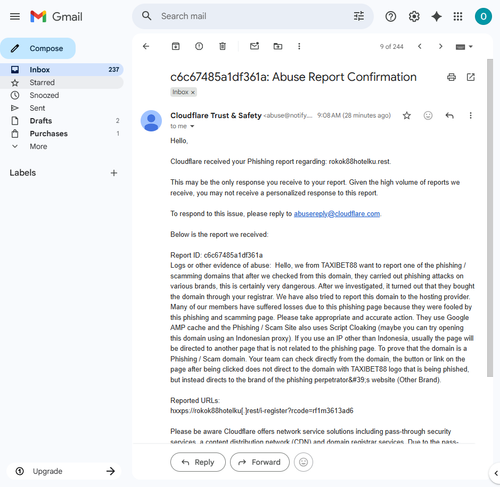Screen dimensions: 500x487
Task: Focus the Search mail field
Action: tap(253, 16)
